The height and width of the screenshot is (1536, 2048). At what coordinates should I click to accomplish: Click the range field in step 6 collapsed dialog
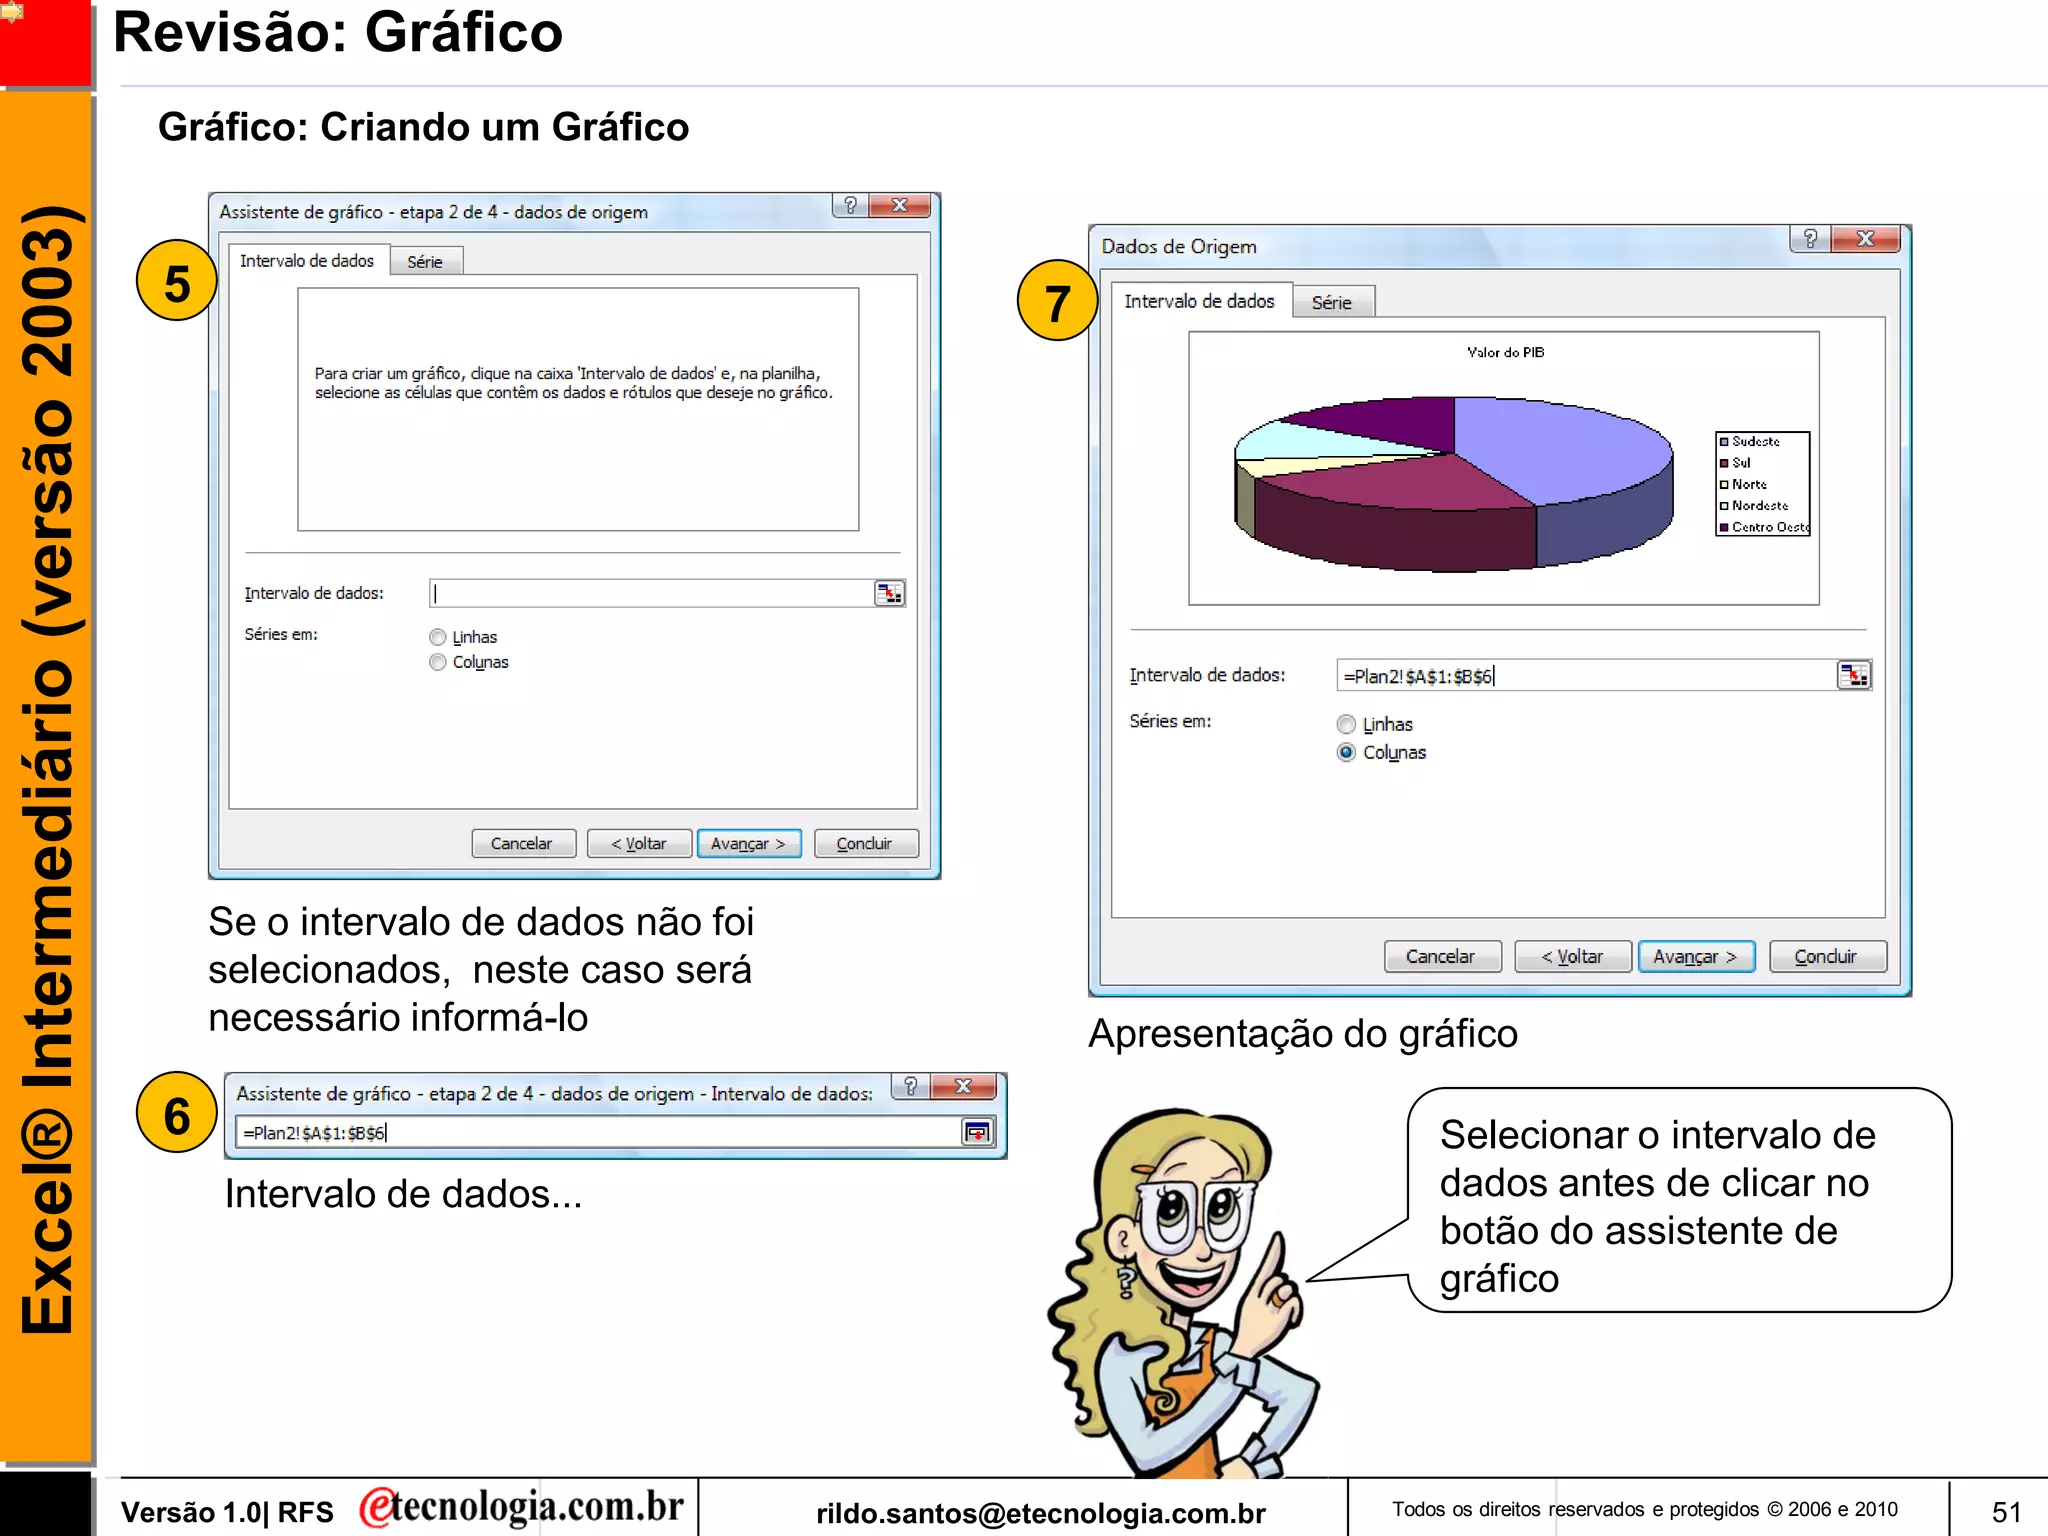coord(598,1132)
